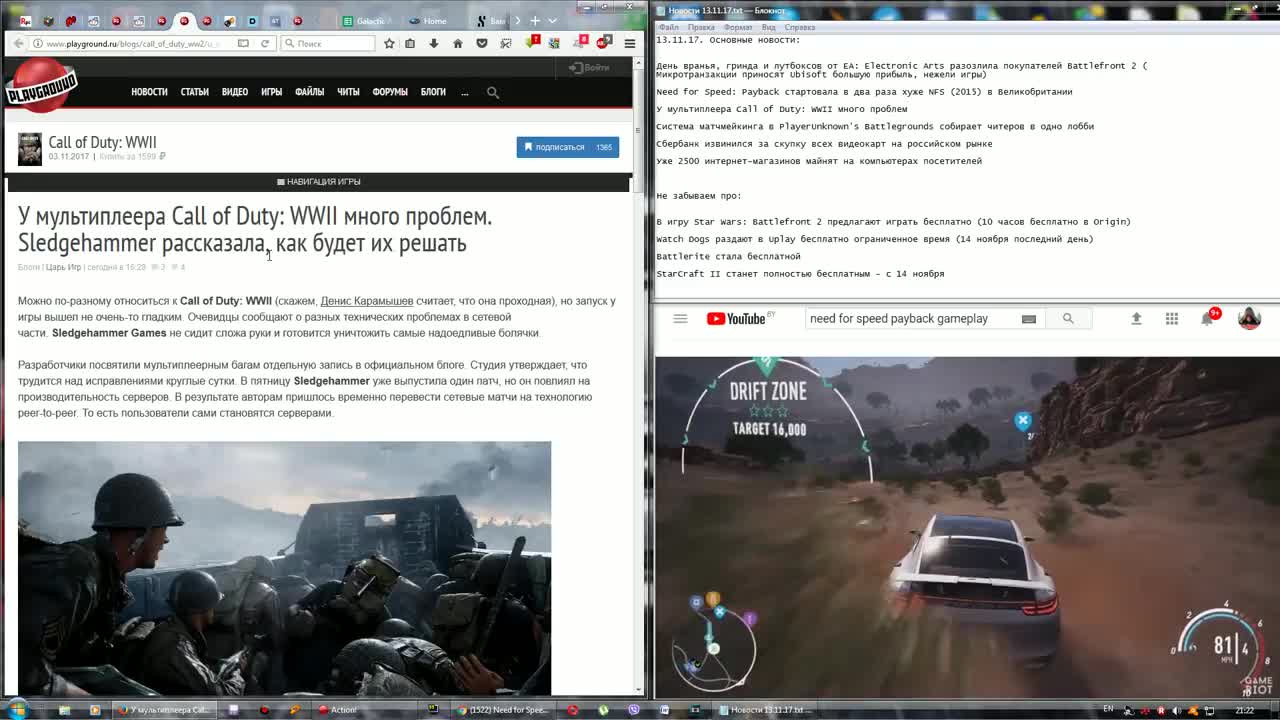
Task: Click 'Не забываем про:' line in Notepad
Action: (698, 196)
